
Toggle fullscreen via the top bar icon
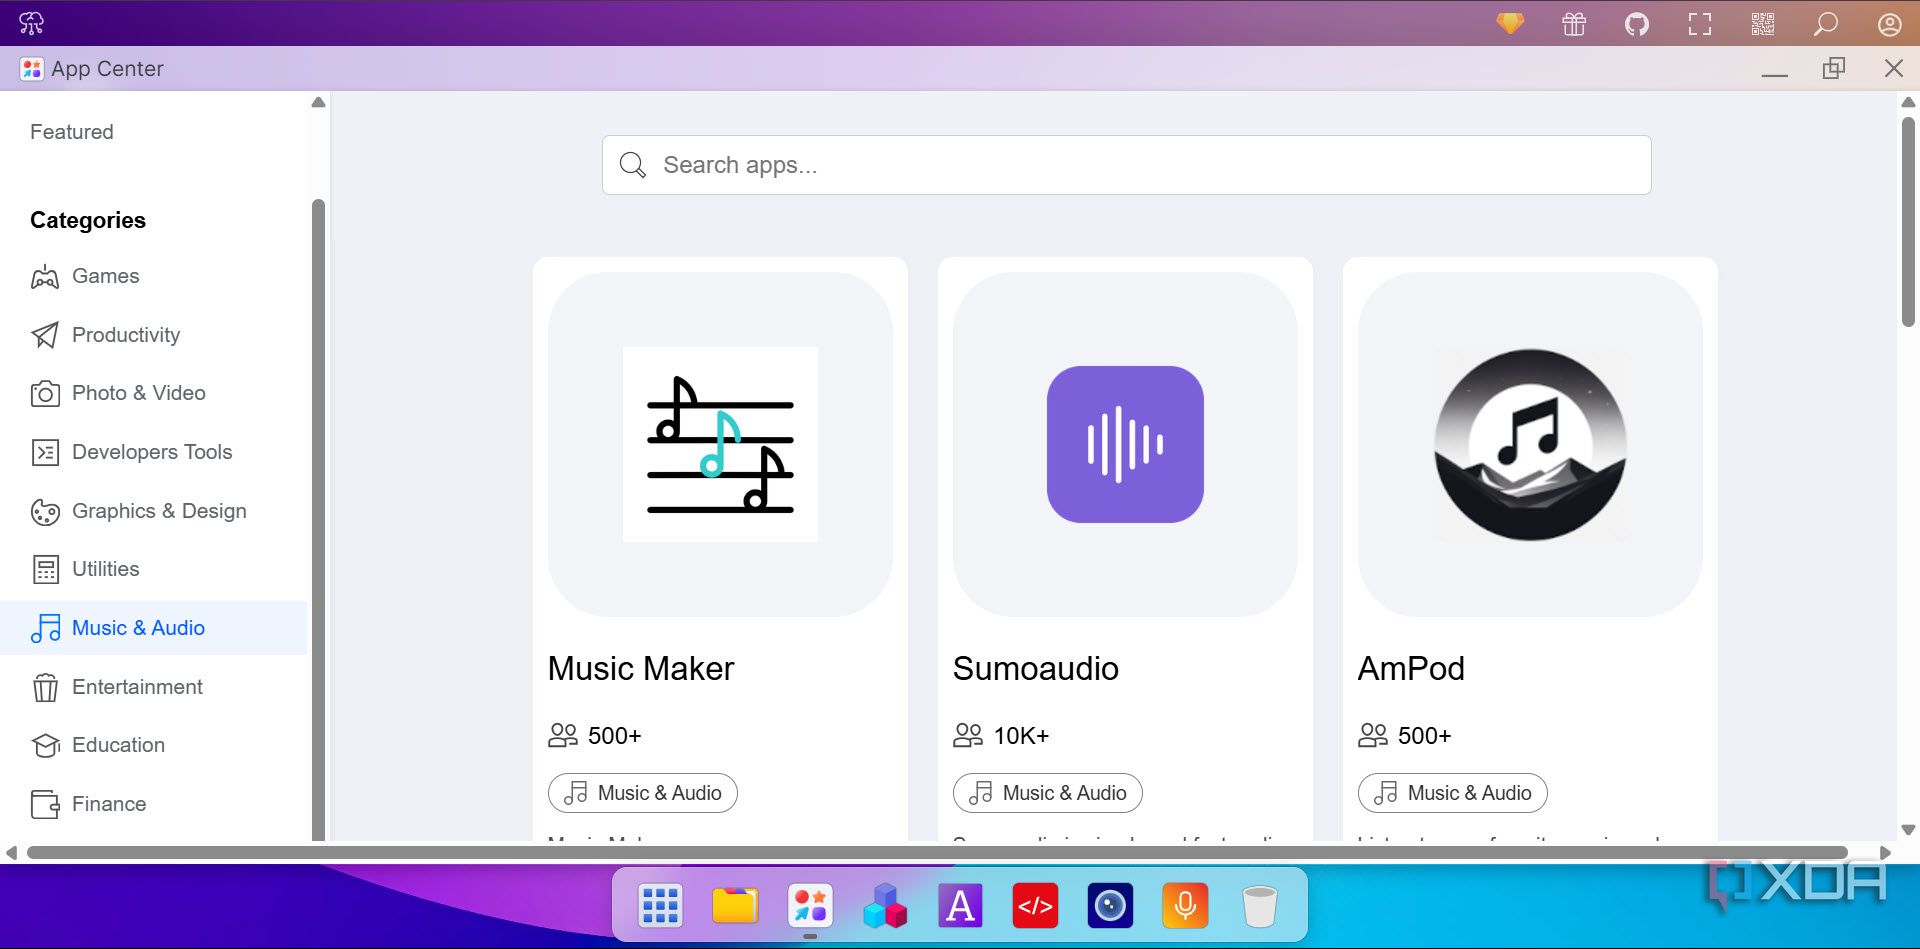tap(1700, 23)
